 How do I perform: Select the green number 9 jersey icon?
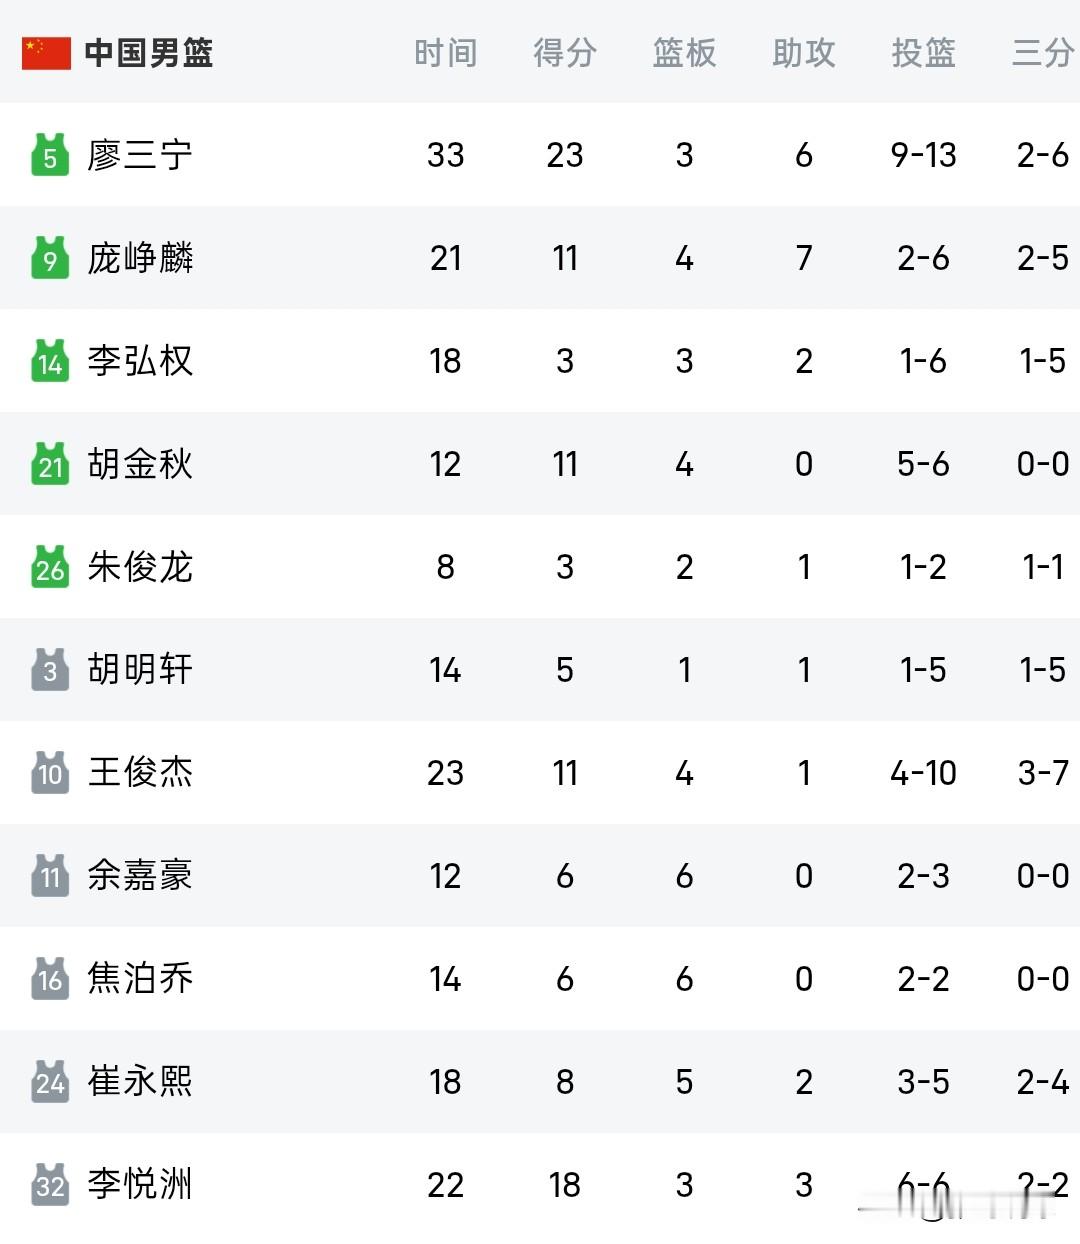[x=50, y=258]
